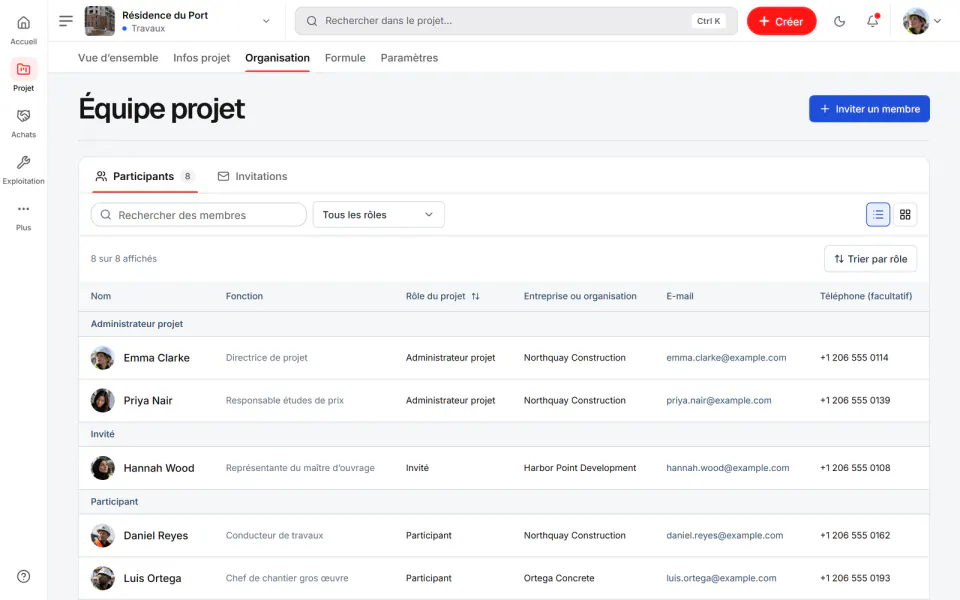Email emma.clarke@example.com

point(726,358)
